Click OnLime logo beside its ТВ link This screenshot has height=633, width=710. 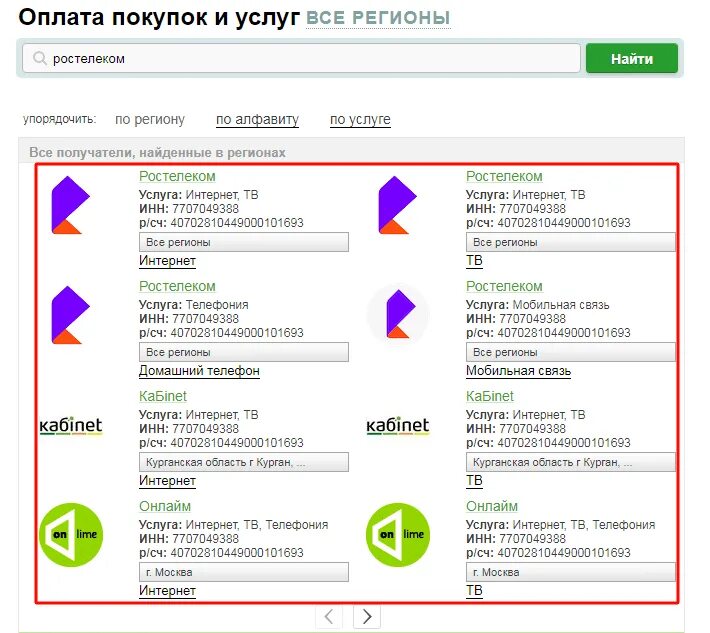[x=398, y=535]
